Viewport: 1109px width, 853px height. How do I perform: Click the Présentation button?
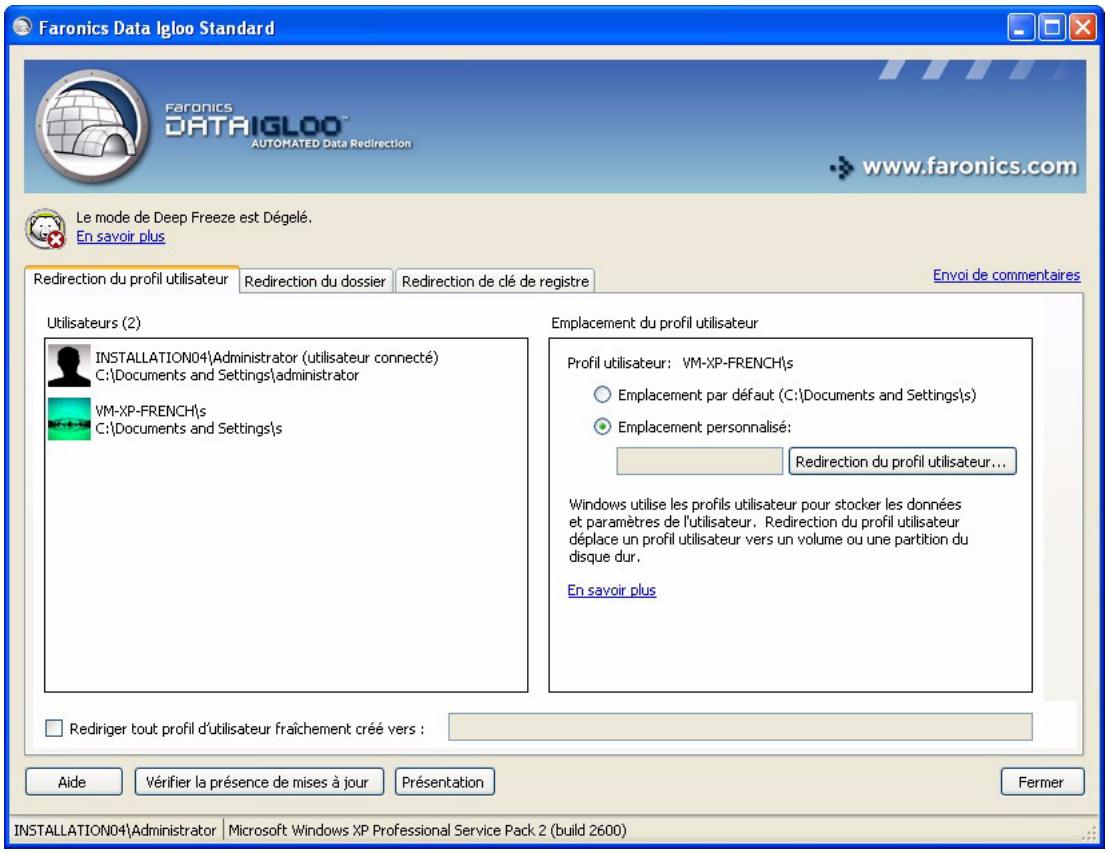444,782
